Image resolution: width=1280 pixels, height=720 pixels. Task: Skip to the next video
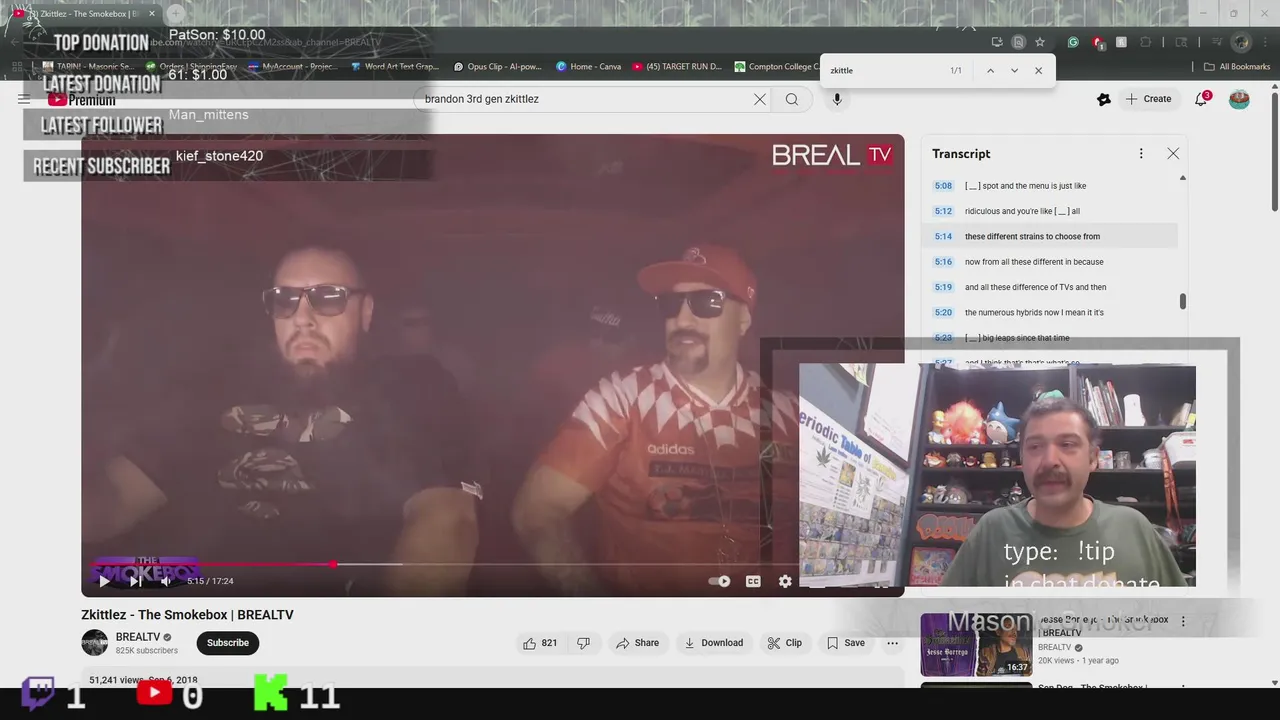click(x=136, y=581)
